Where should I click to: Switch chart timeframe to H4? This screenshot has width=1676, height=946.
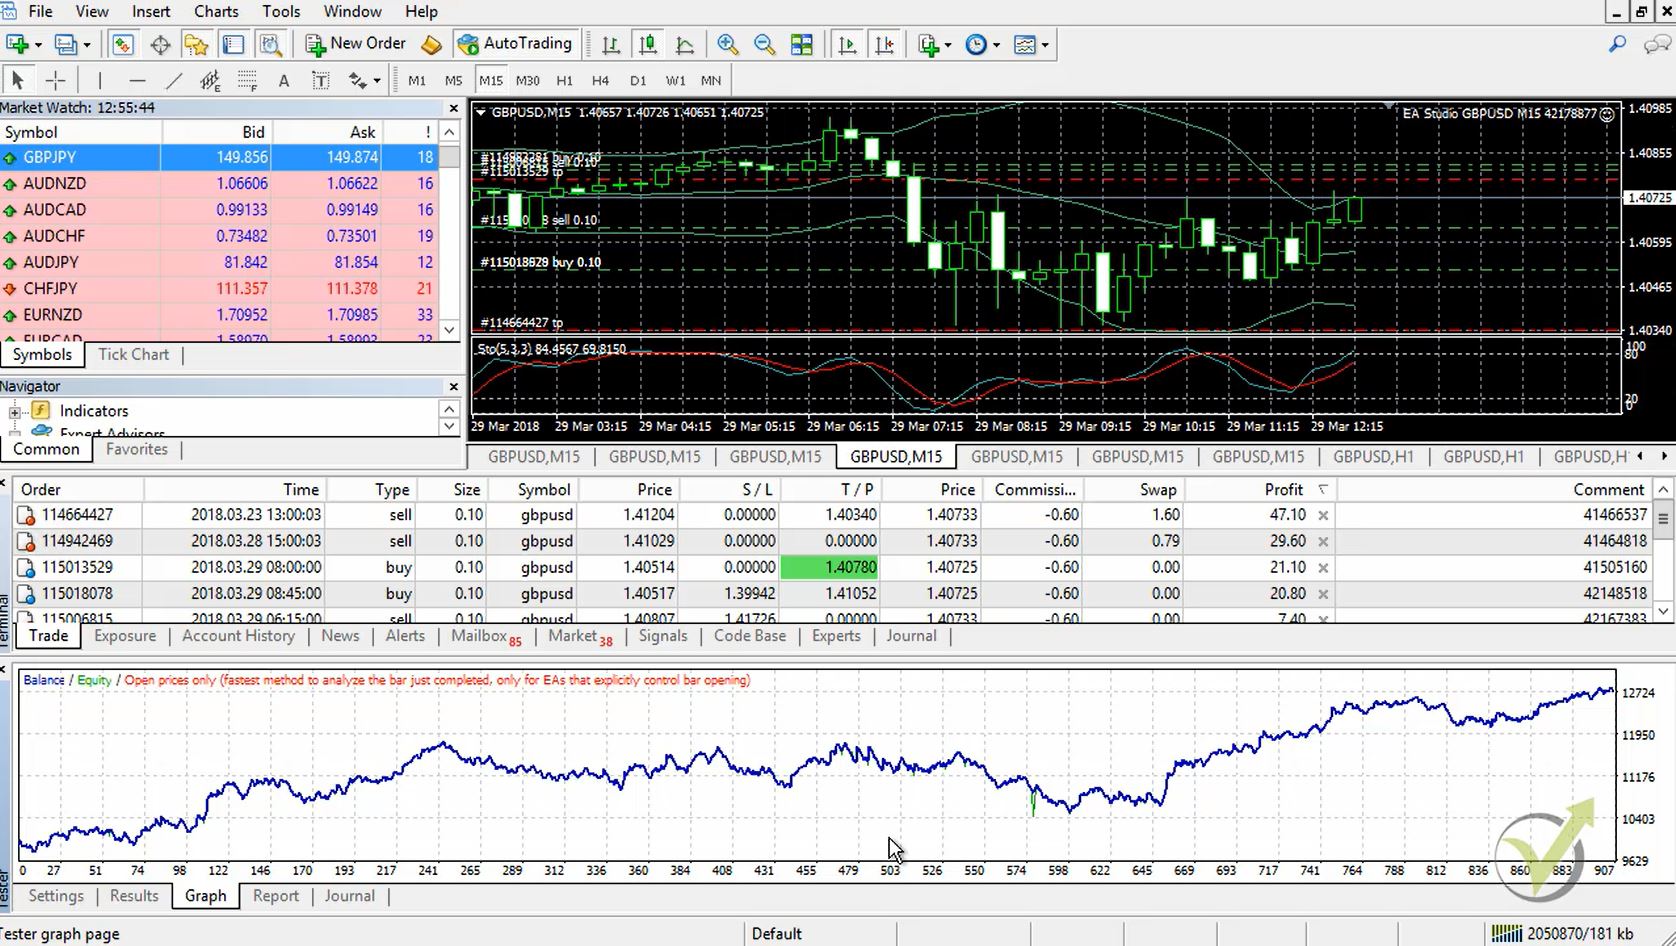coord(600,80)
